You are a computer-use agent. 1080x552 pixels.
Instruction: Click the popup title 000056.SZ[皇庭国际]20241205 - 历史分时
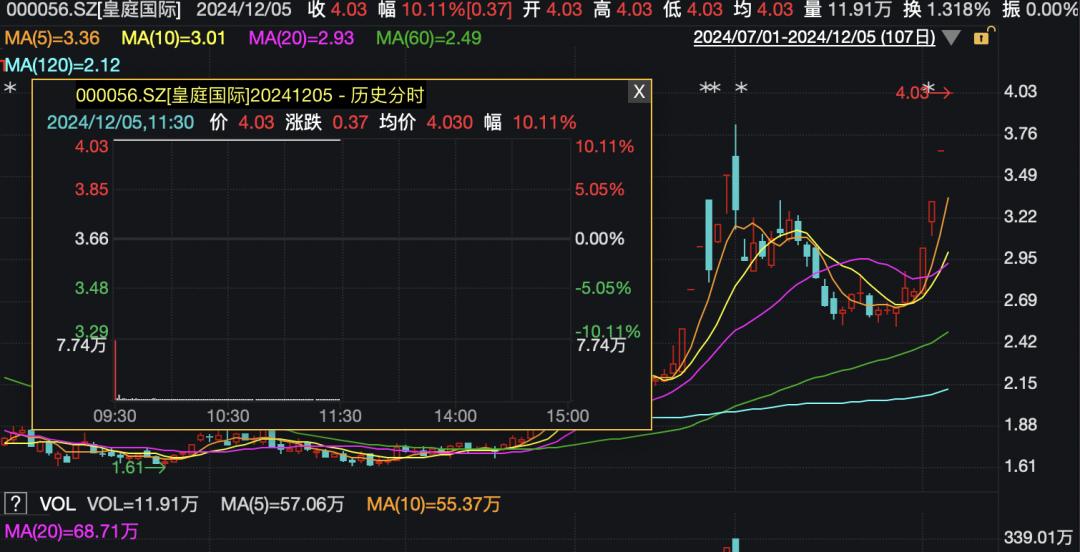pos(250,93)
